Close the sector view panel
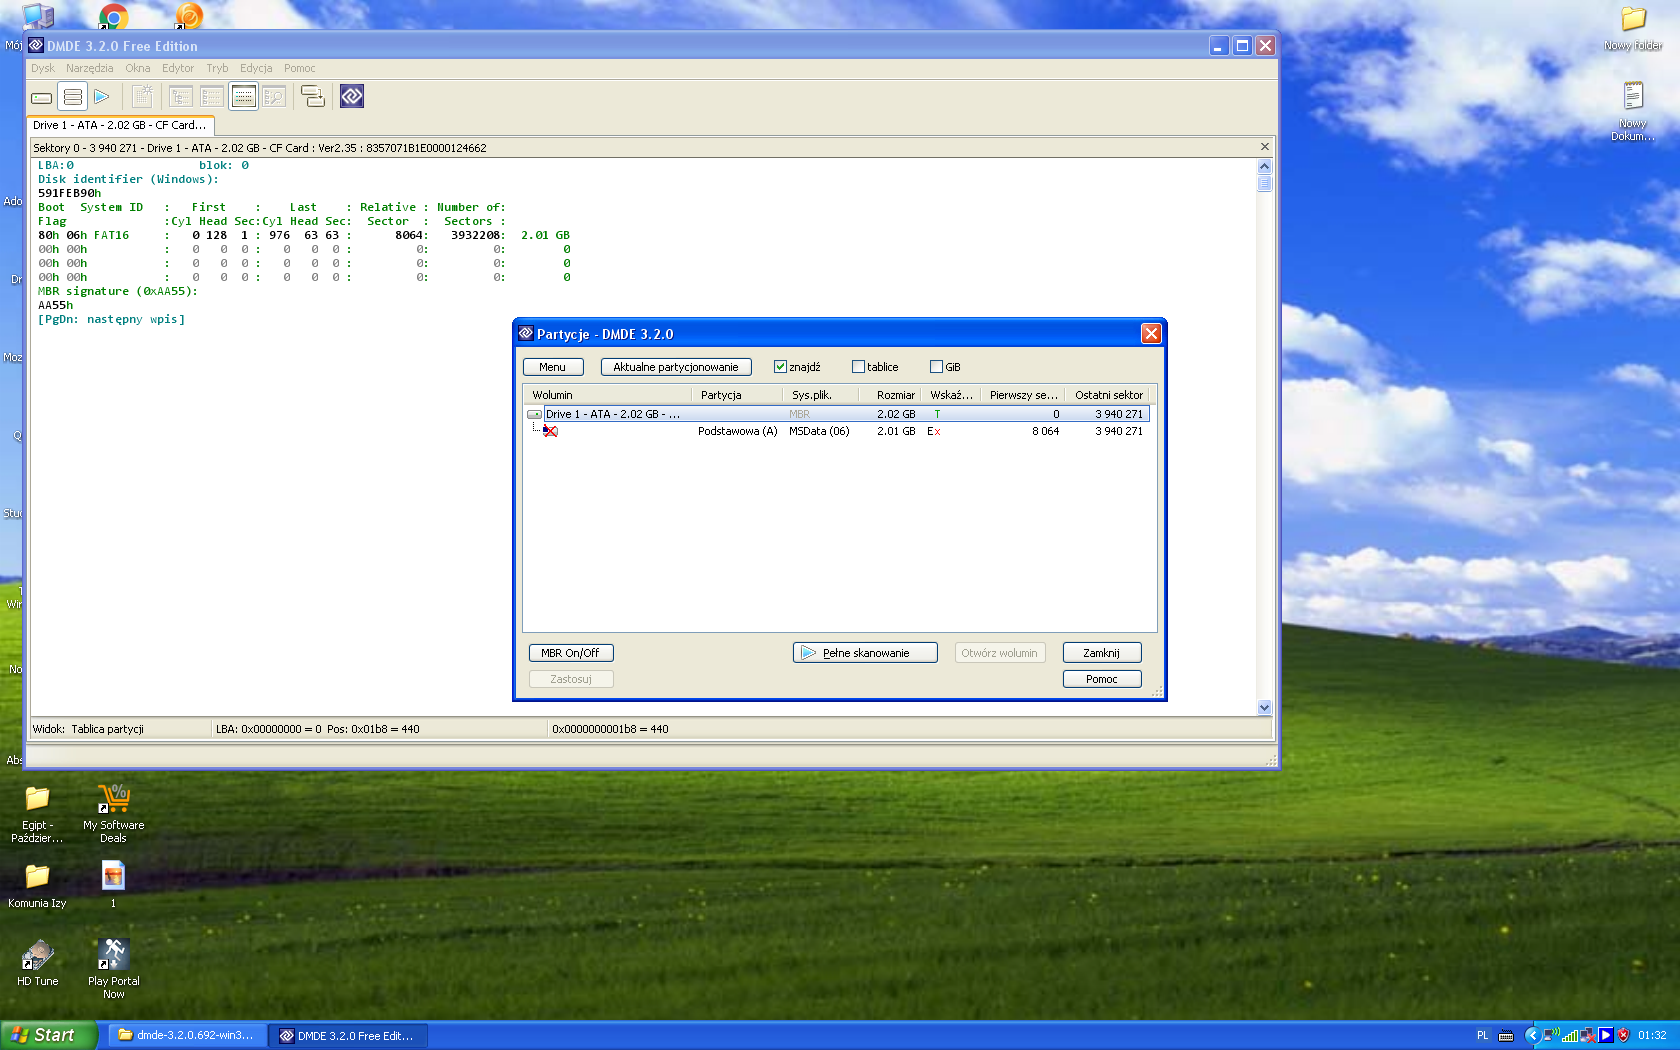Image resolution: width=1680 pixels, height=1050 pixels. tap(1265, 147)
